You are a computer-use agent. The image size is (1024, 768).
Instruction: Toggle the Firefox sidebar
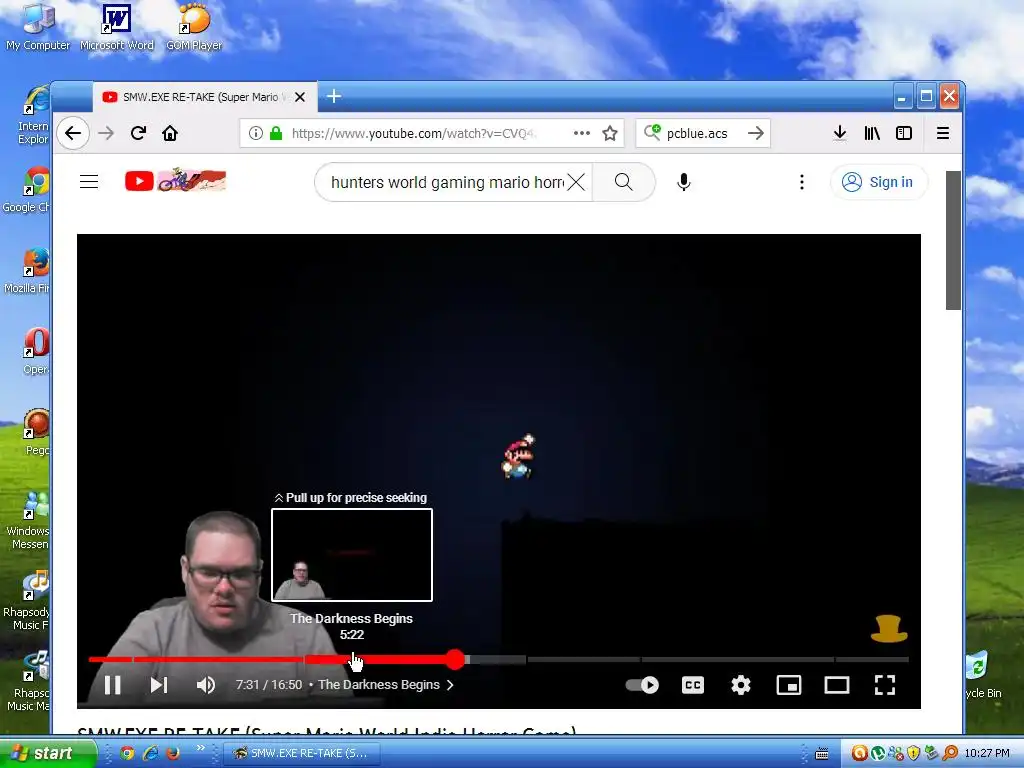click(904, 133)
